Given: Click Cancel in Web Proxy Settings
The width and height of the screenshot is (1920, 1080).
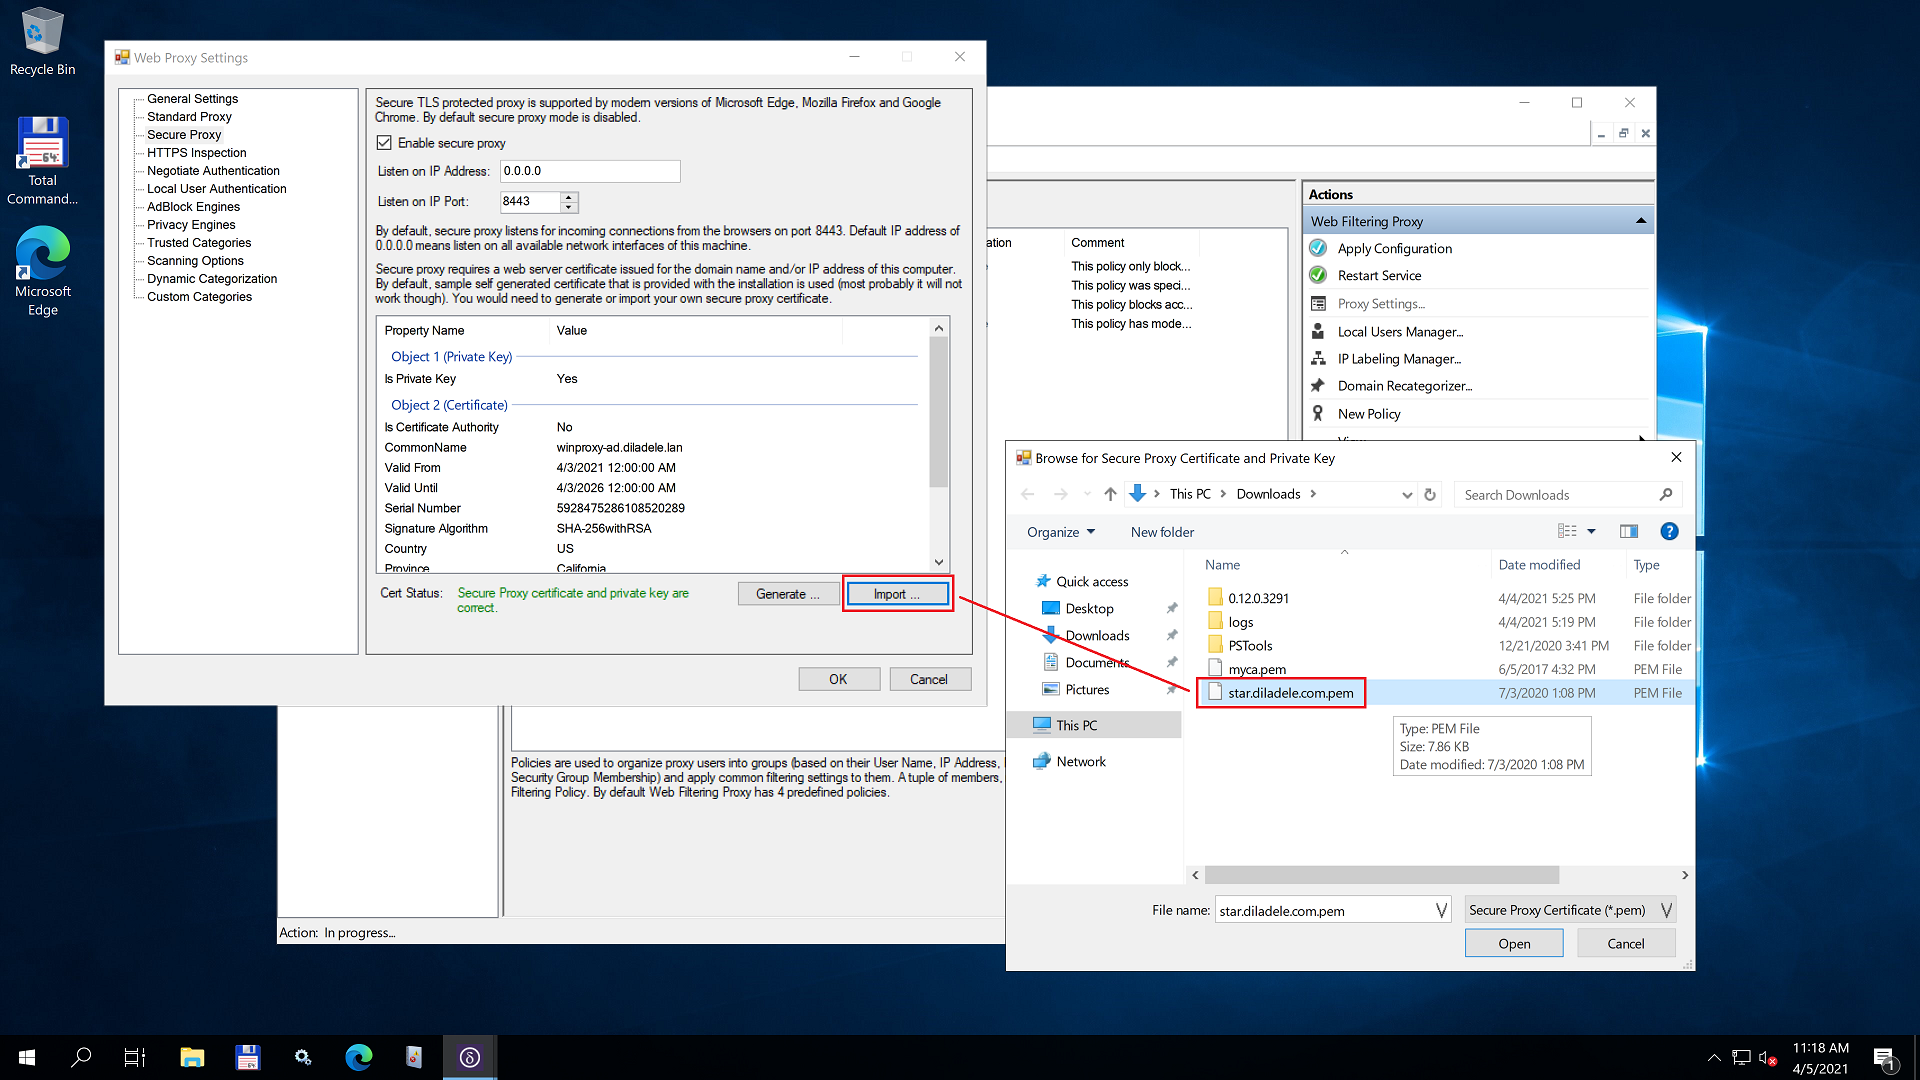Looking at the screenshot, I should point(929,679).
